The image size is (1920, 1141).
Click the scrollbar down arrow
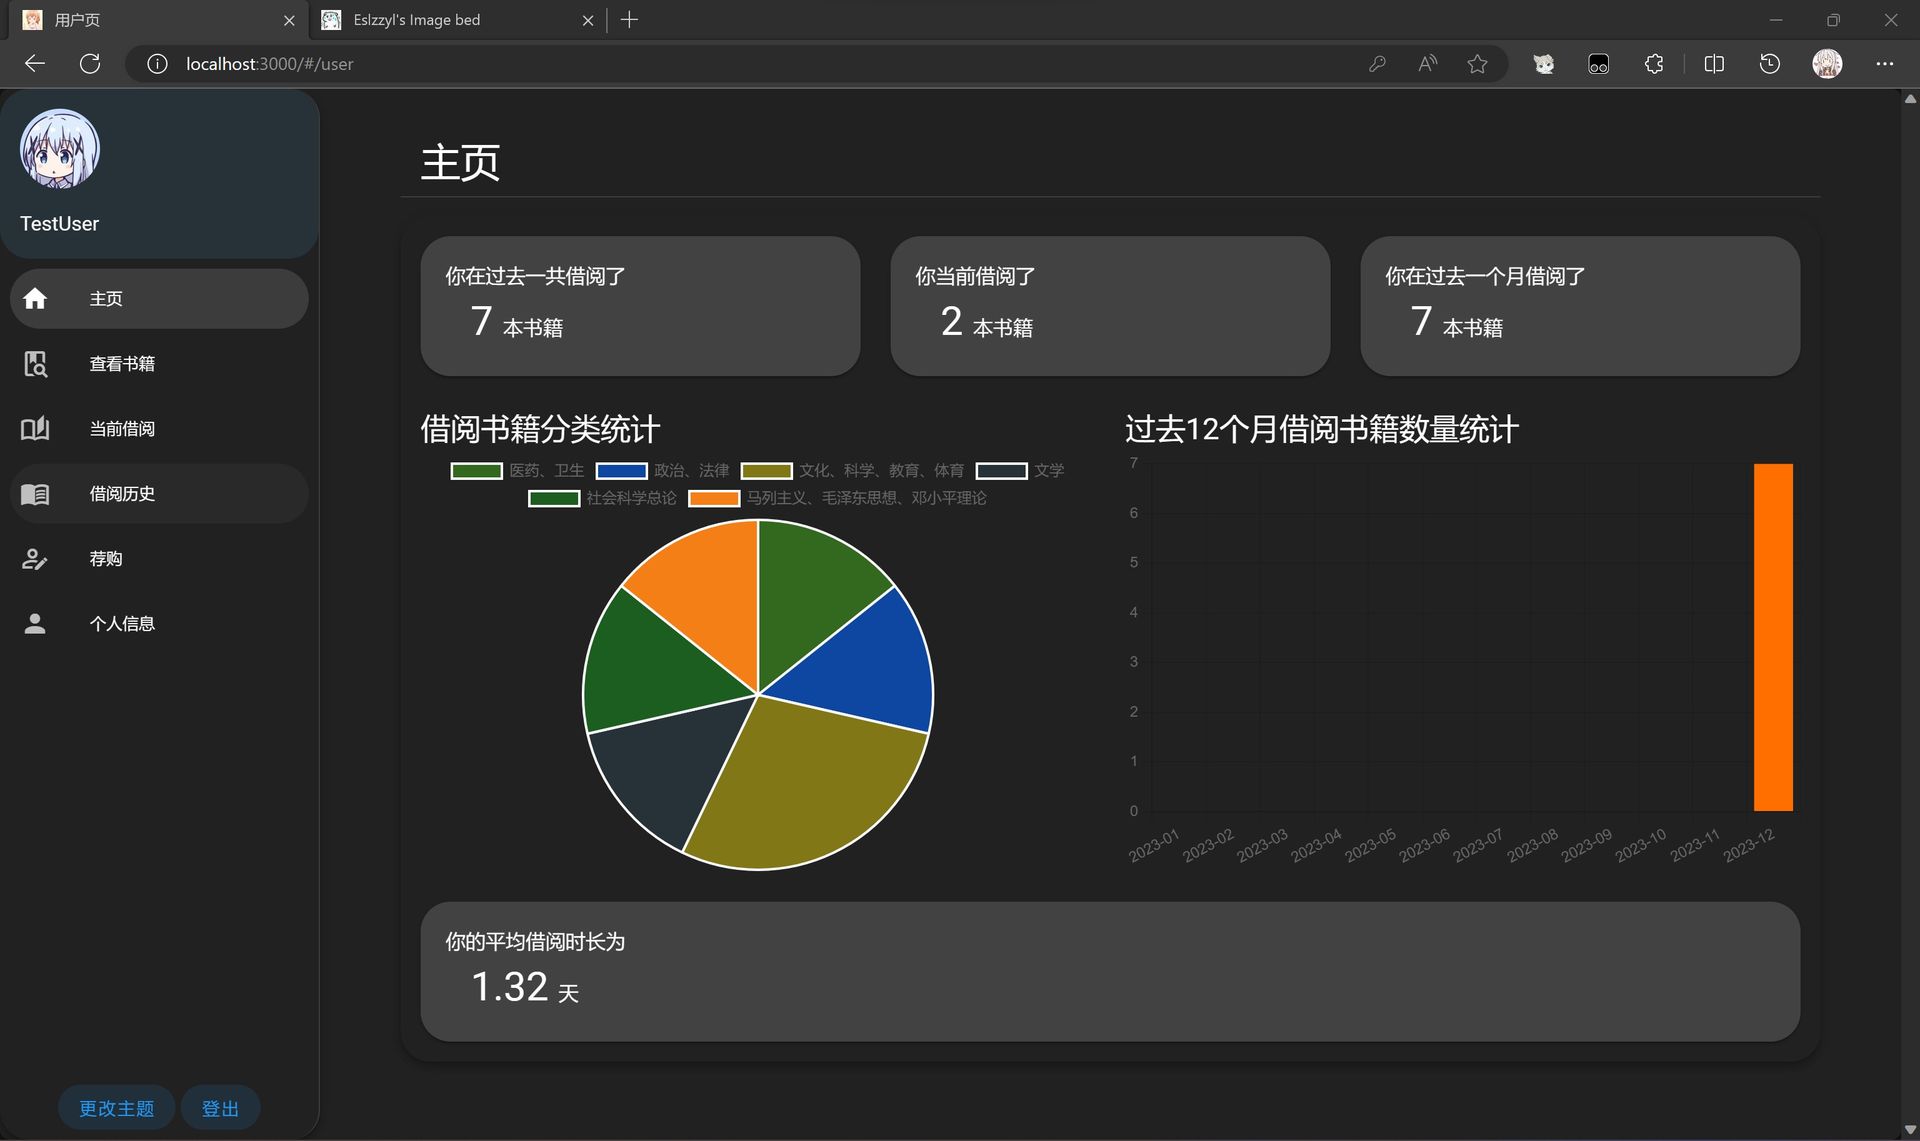[1910, 1130]
